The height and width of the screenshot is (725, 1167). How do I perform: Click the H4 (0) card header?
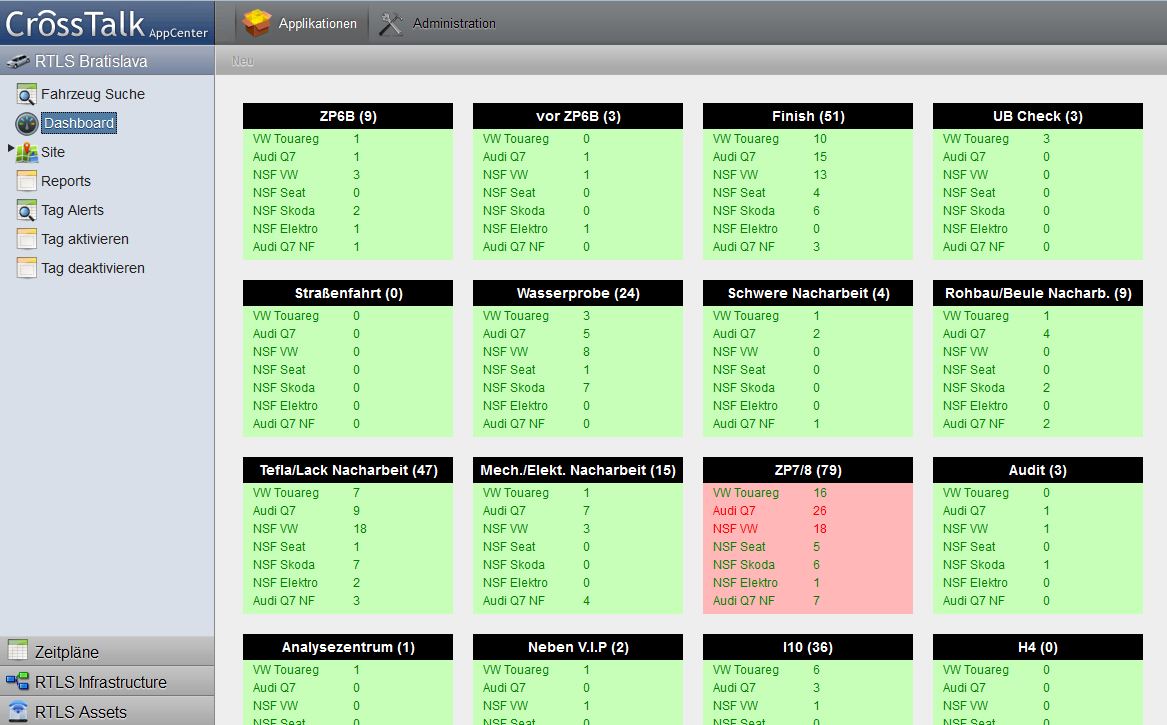pos(1037,648)
